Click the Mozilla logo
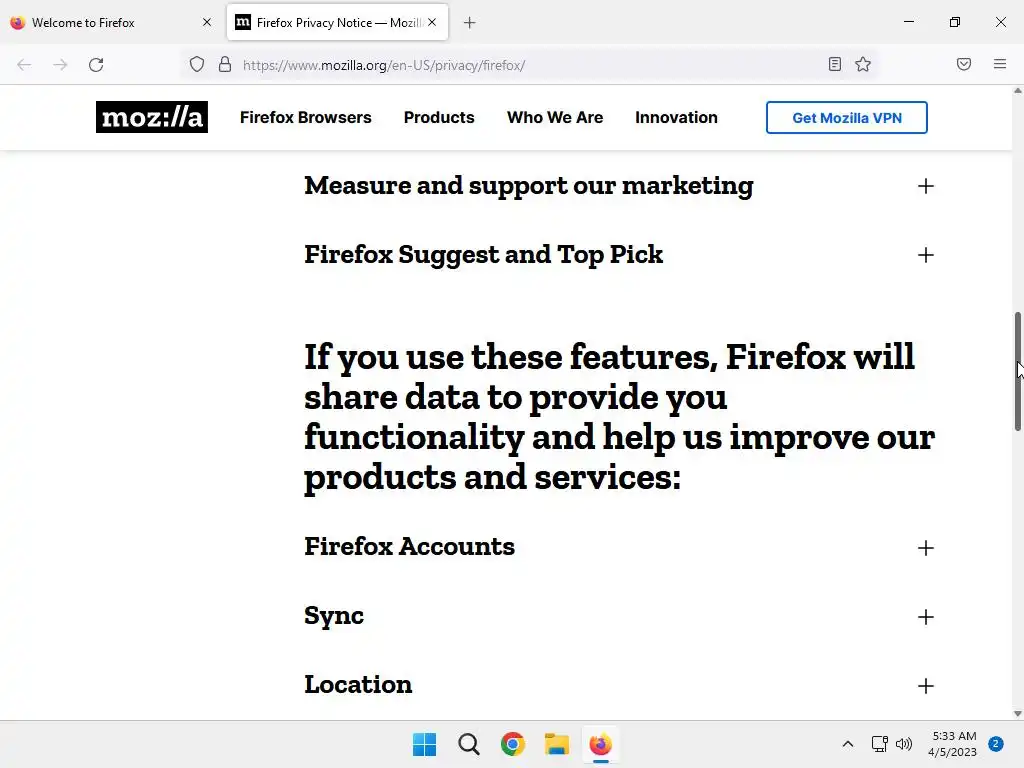1024x768 pixels. click(152, 117)
